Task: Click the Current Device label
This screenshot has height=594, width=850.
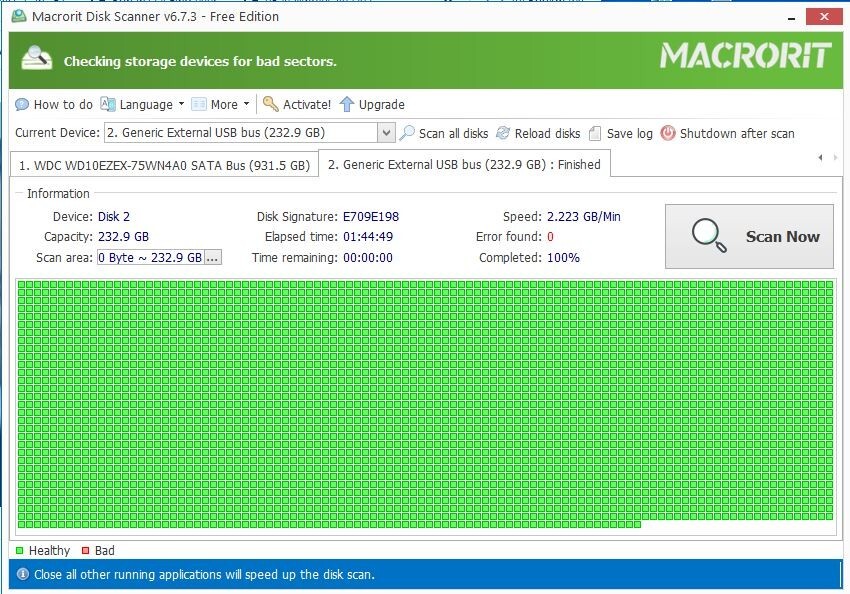Action: pyautogui.click(x=57, y=133)
